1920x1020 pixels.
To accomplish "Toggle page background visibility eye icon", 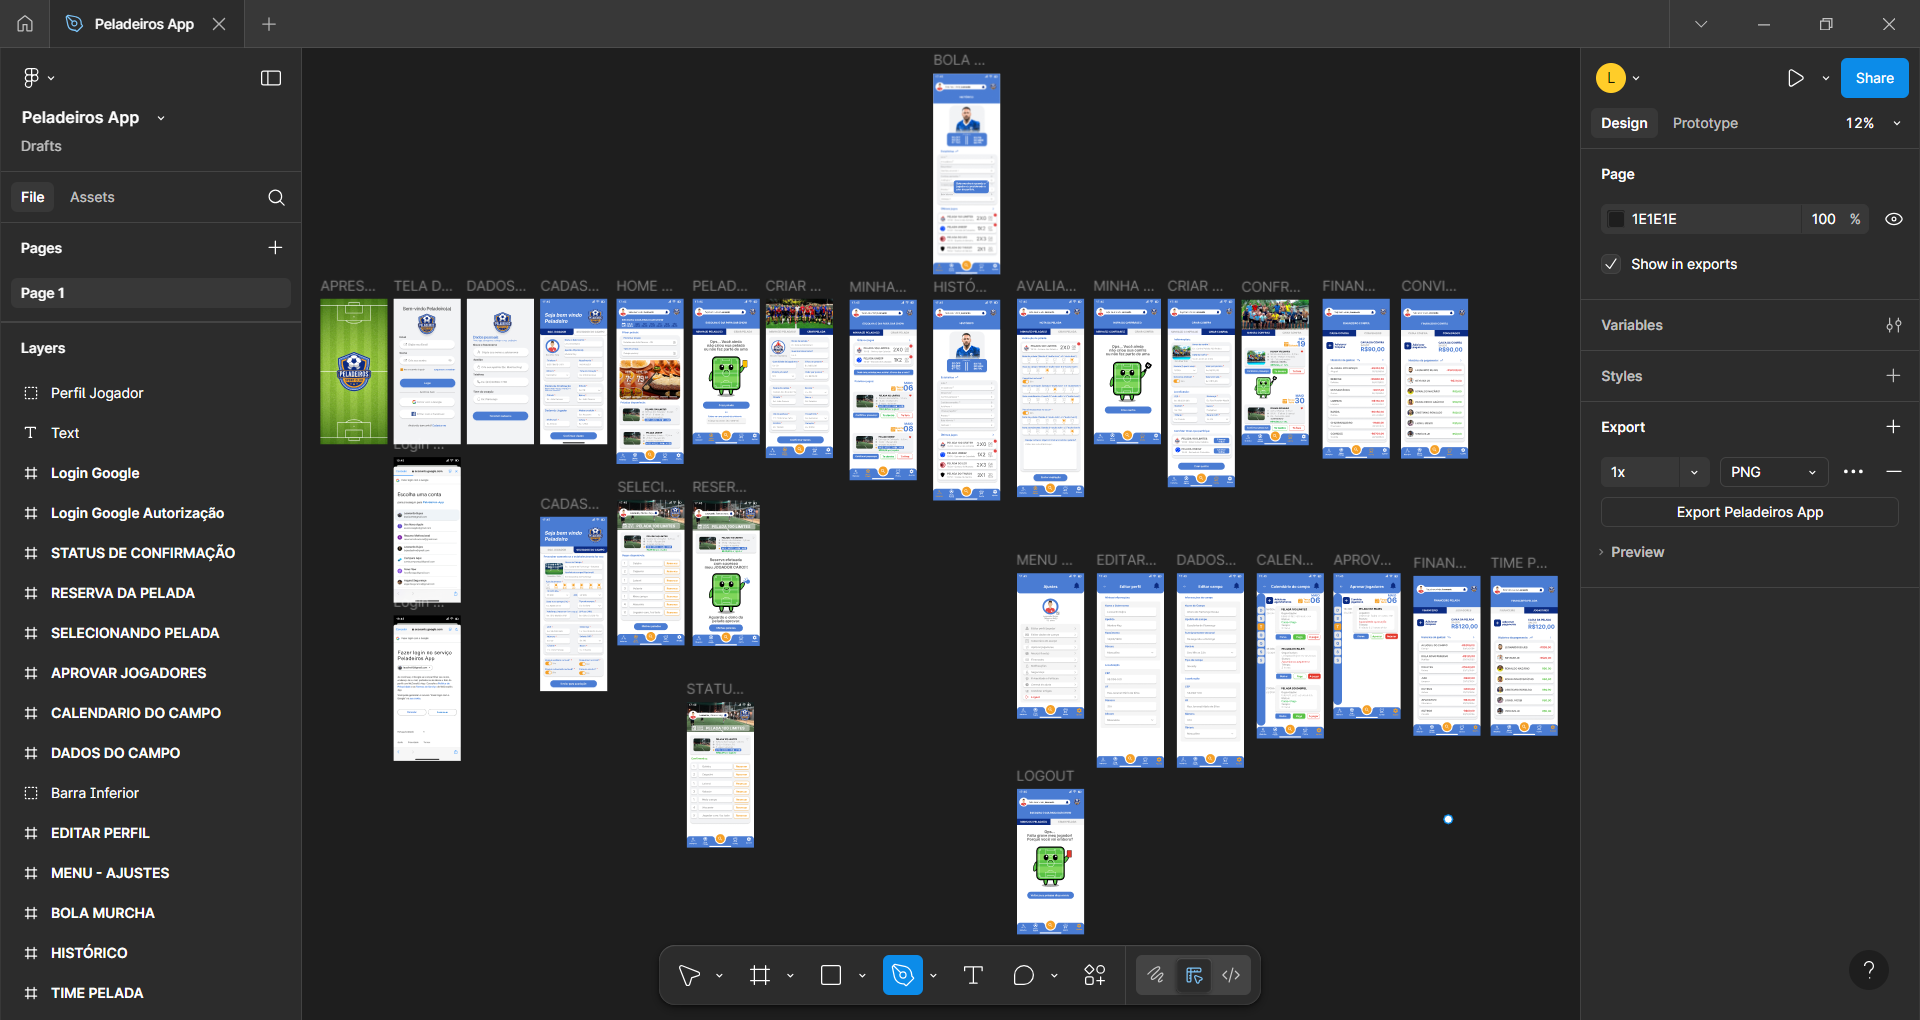I will click(1894, 219).
